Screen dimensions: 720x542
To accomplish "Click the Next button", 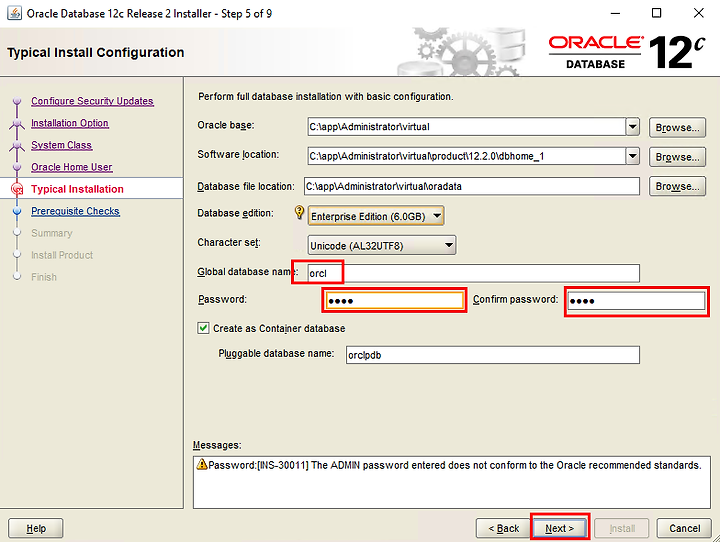I will 560,528.
